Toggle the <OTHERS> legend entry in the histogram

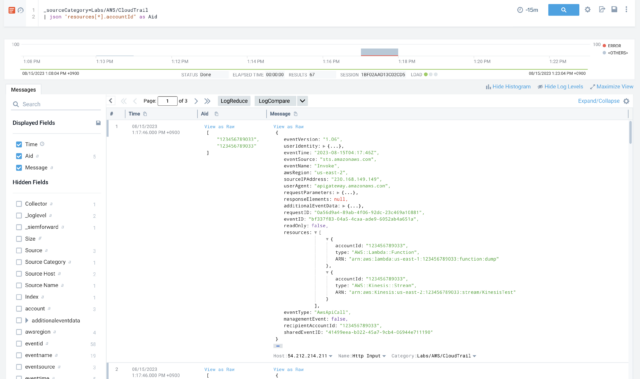[x=615, y=53]
